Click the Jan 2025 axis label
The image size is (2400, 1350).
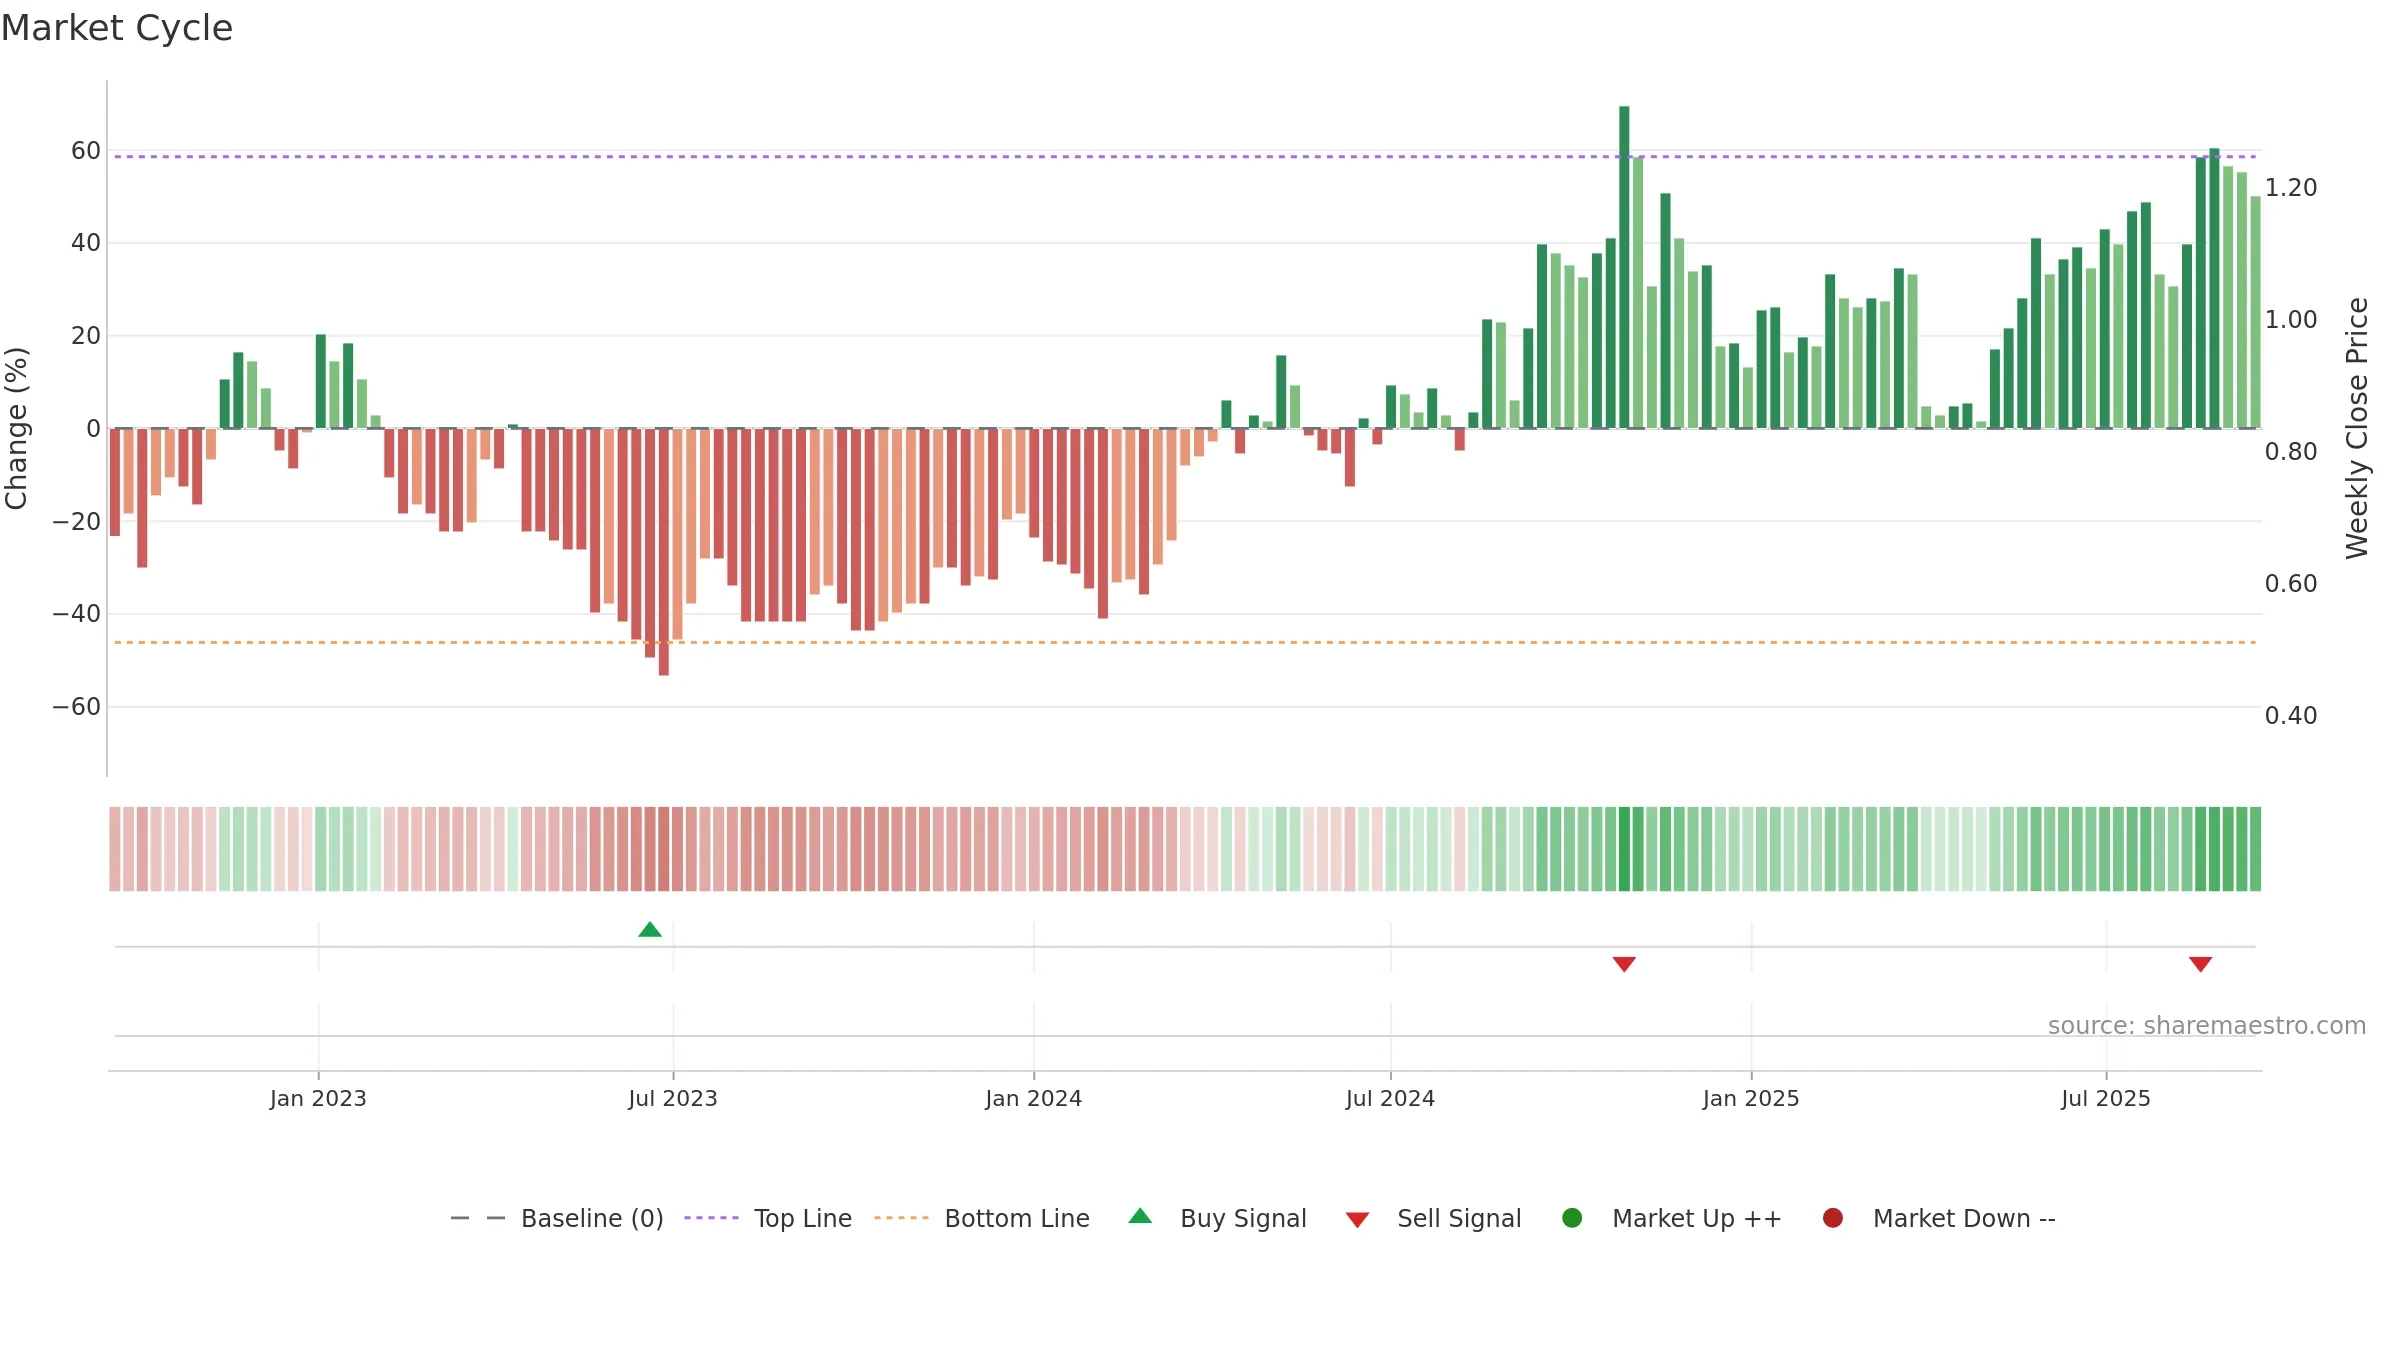(x=1751, y=1098)
